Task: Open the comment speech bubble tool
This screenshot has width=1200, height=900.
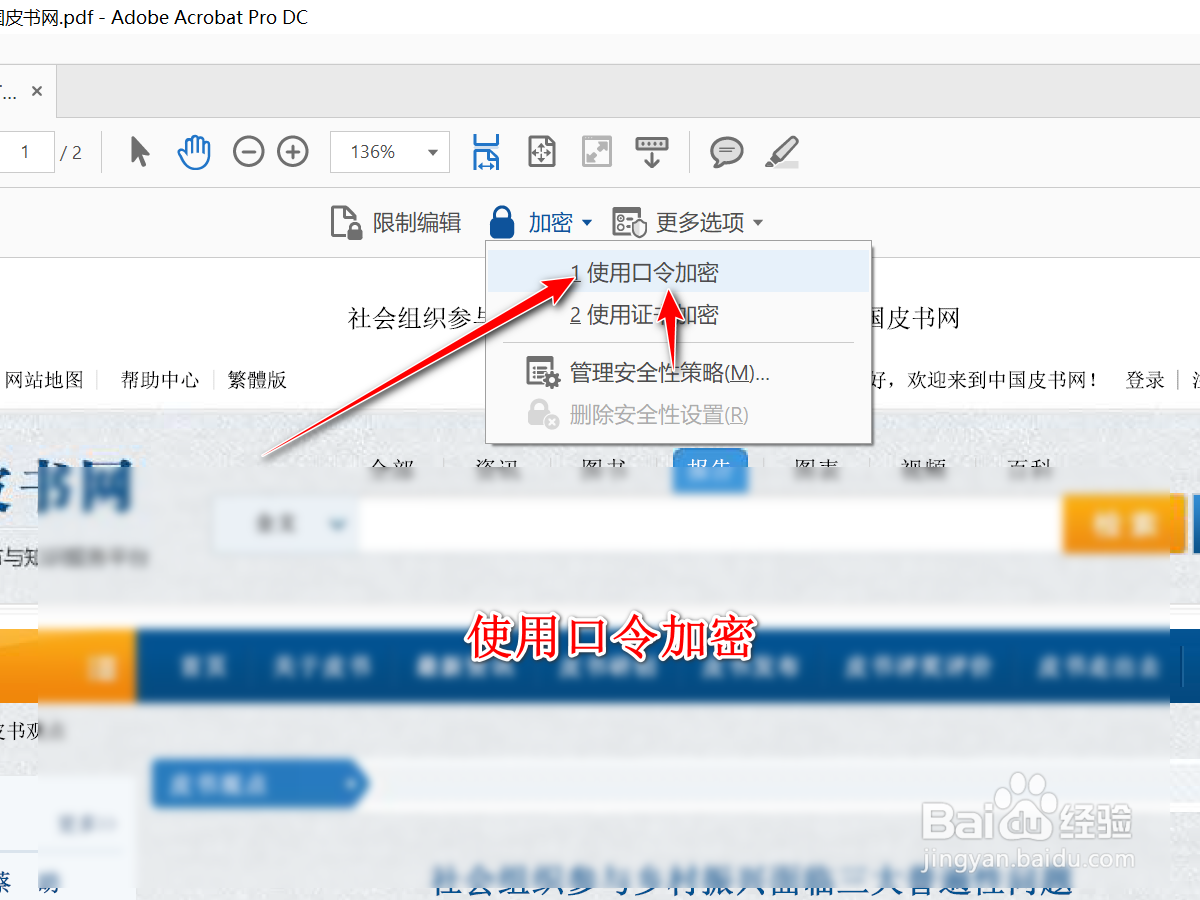Action: (726, 151)
